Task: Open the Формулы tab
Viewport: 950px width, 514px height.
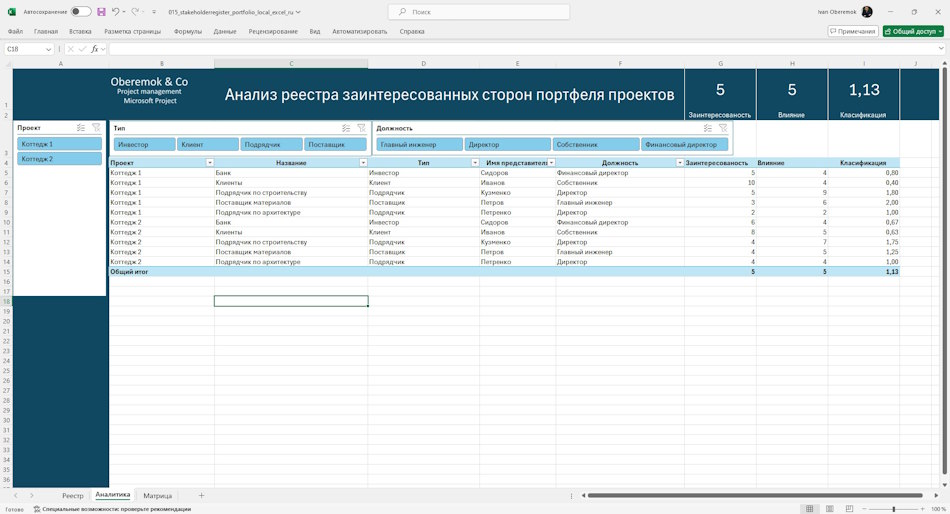Action: click(188, 32)
